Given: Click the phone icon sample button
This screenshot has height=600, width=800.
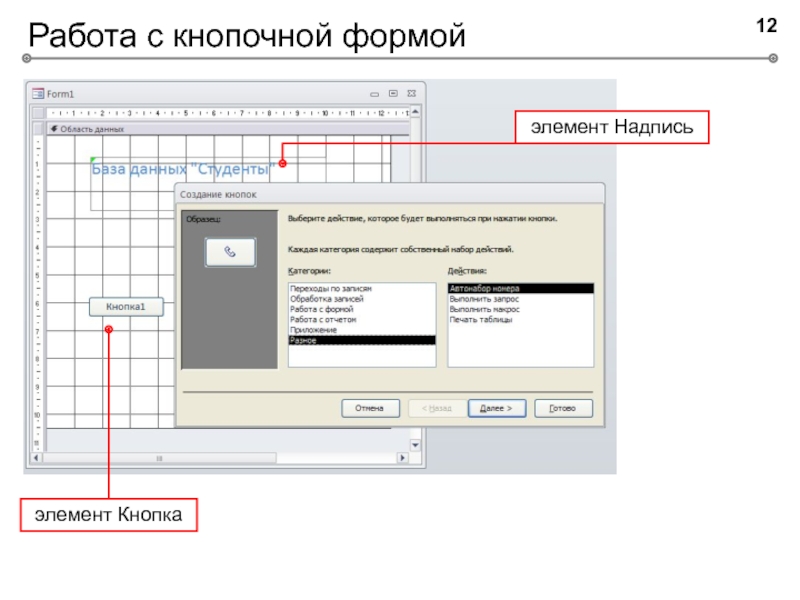Looking at the screenshot, I should click(x=231, y=252).
